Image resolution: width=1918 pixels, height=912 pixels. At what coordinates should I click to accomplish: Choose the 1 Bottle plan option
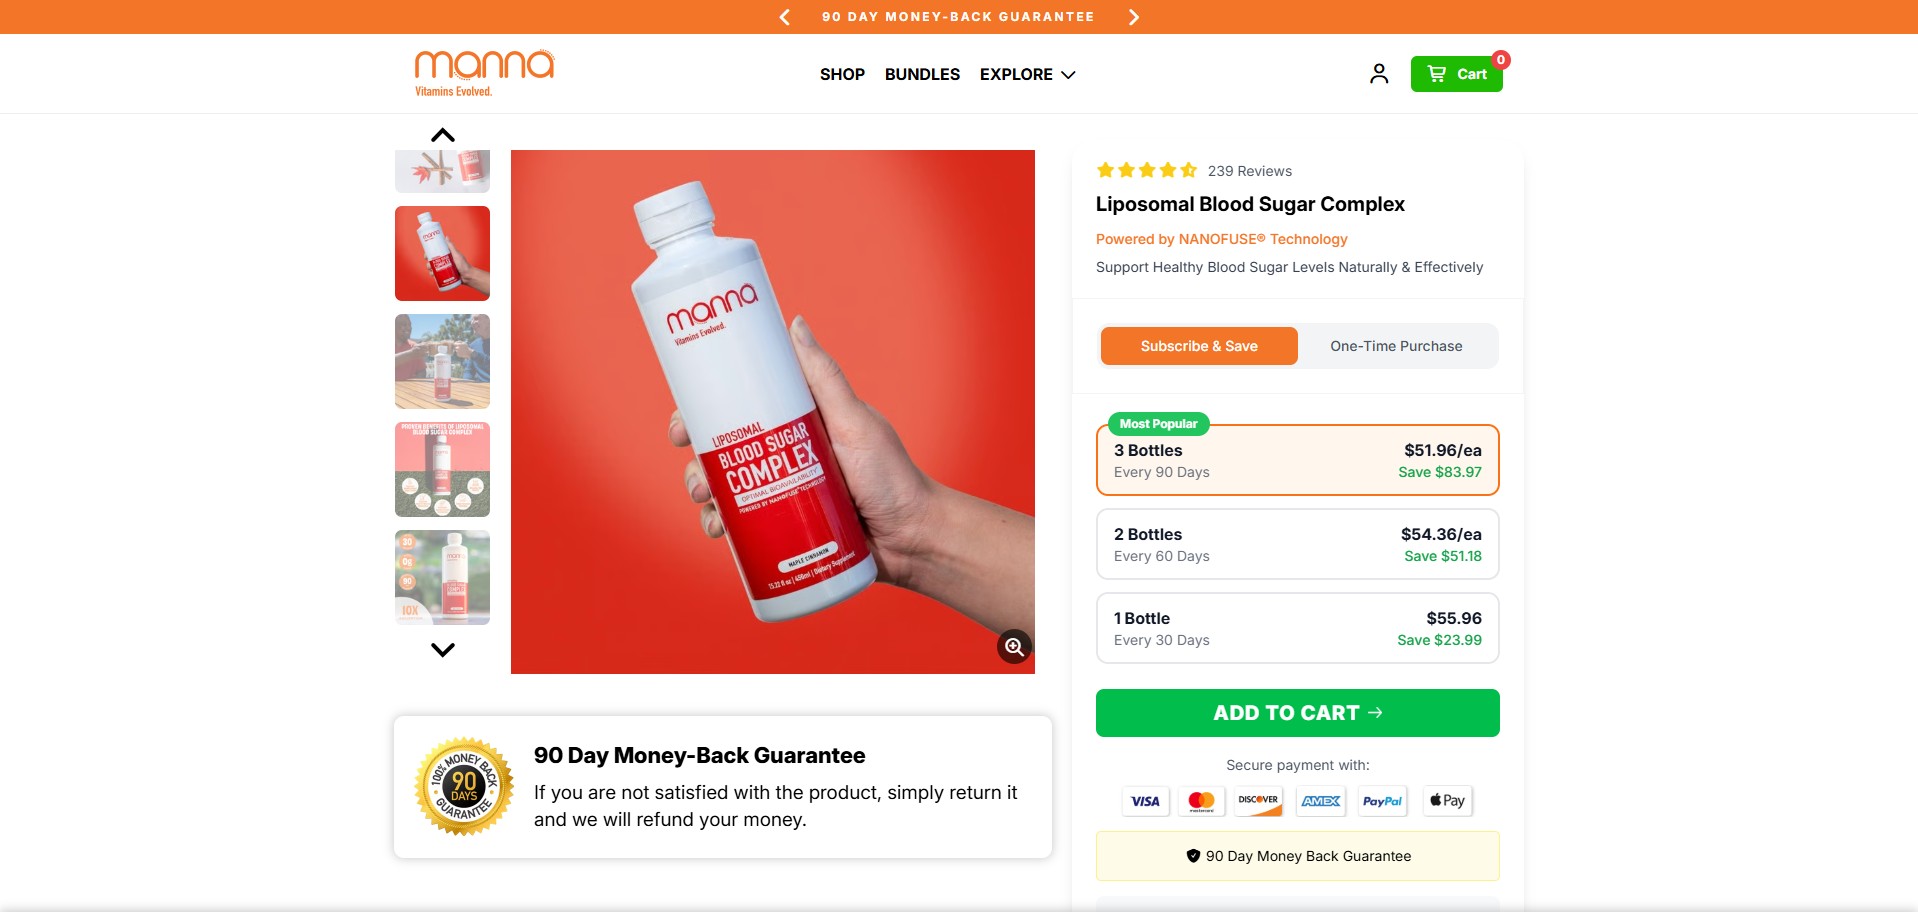click(x=1297, y=628)
